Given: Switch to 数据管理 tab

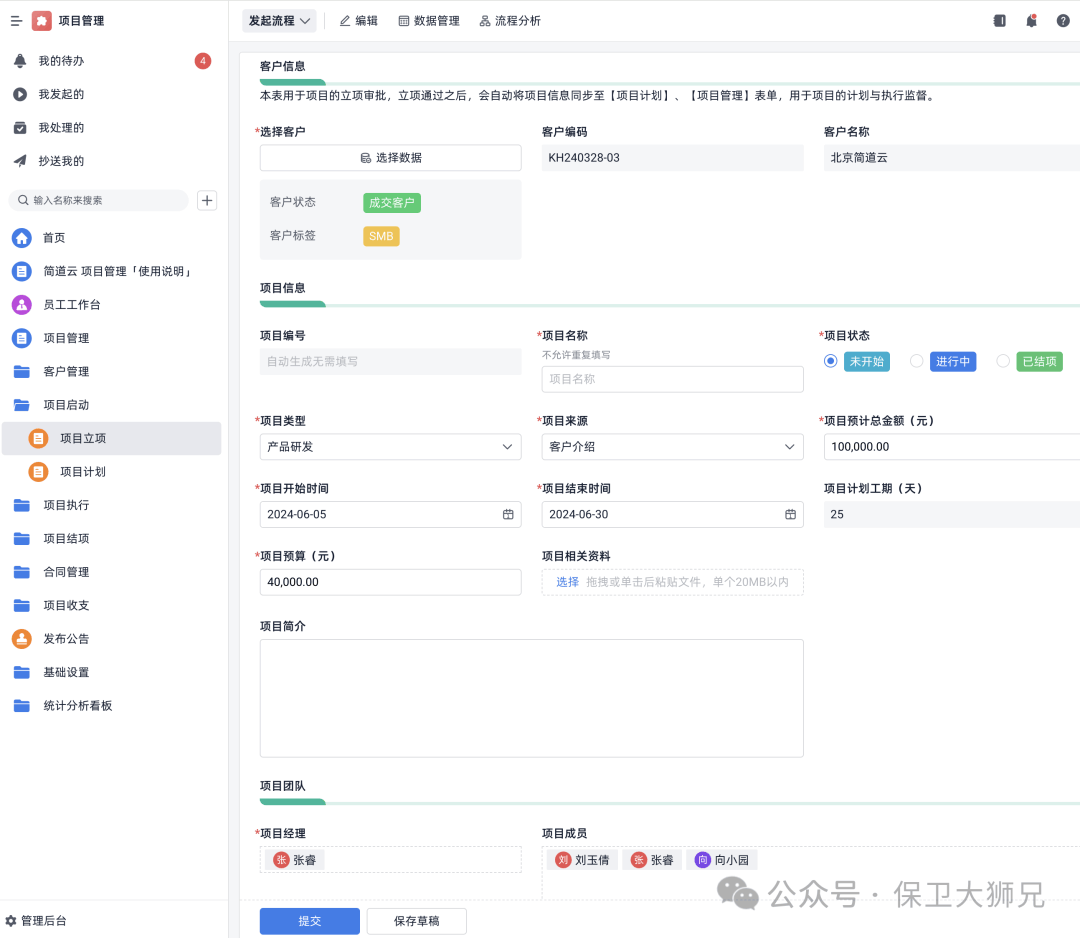Looking at the screenshot, I should point(429,21).
